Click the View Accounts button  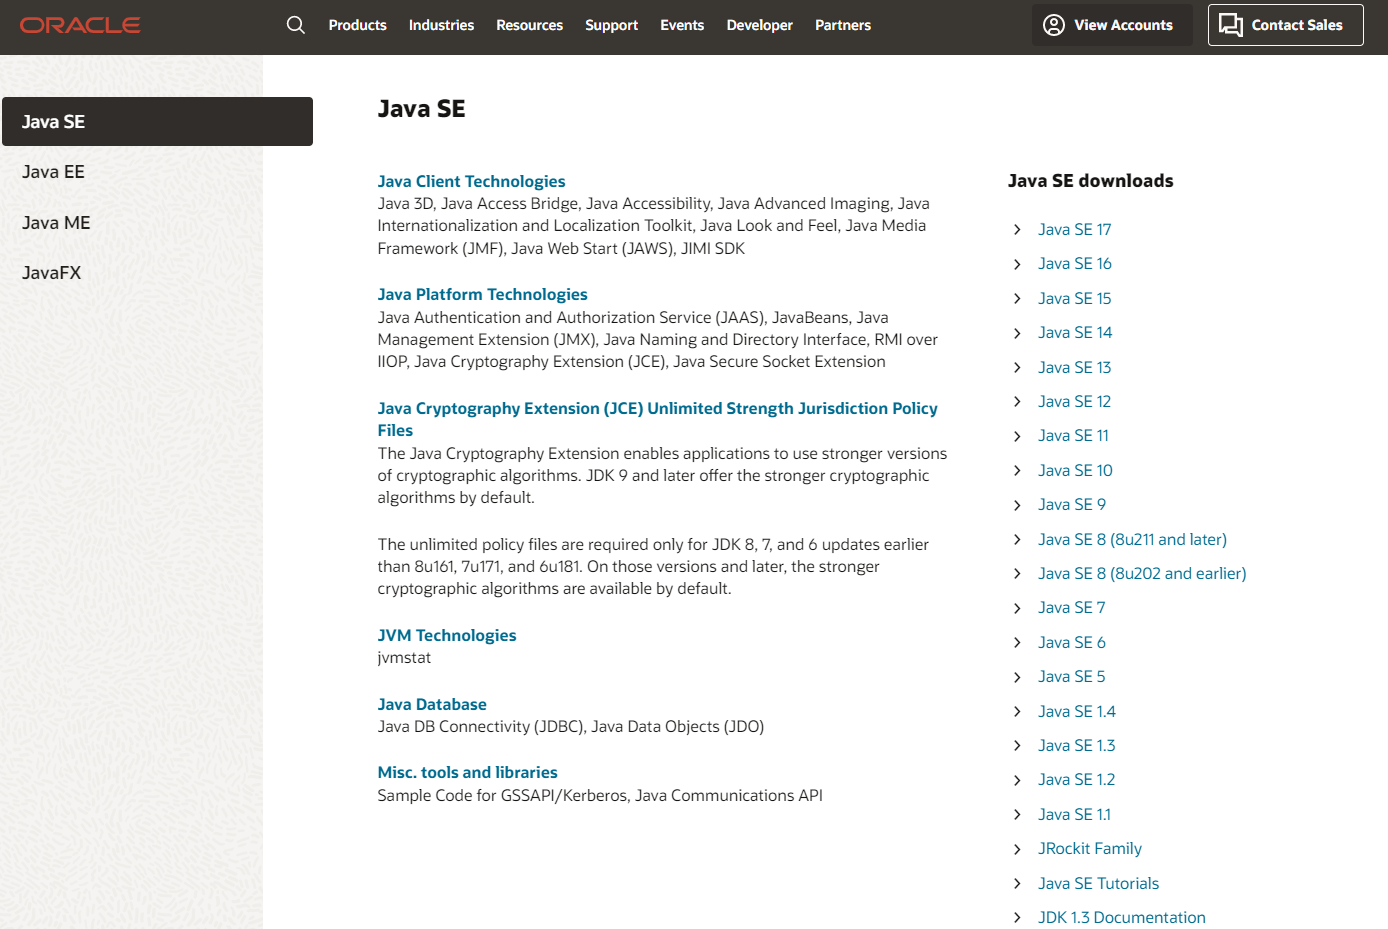coord(1112,25)
